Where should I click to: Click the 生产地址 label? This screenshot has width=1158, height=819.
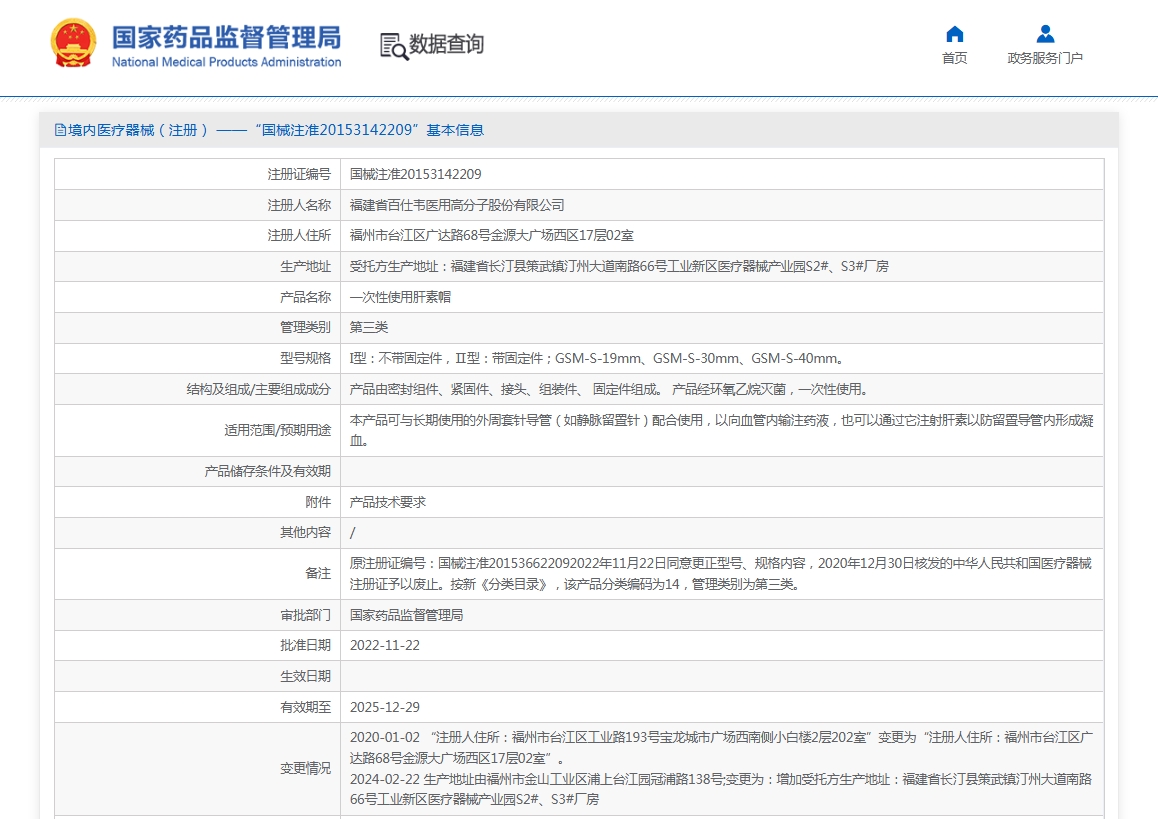point(306,267)
